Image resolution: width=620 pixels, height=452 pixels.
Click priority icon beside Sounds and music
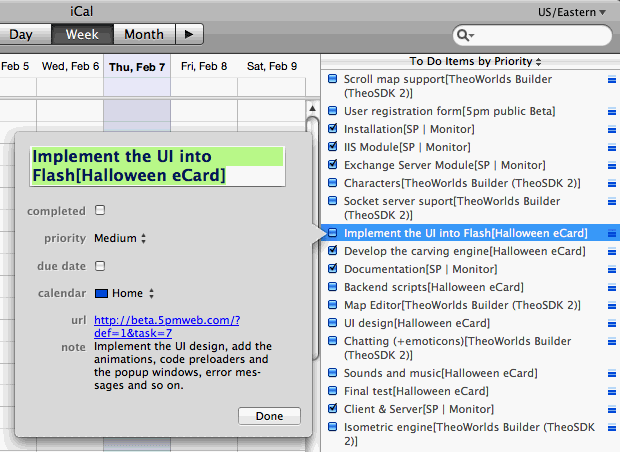[x=612, y=373]
